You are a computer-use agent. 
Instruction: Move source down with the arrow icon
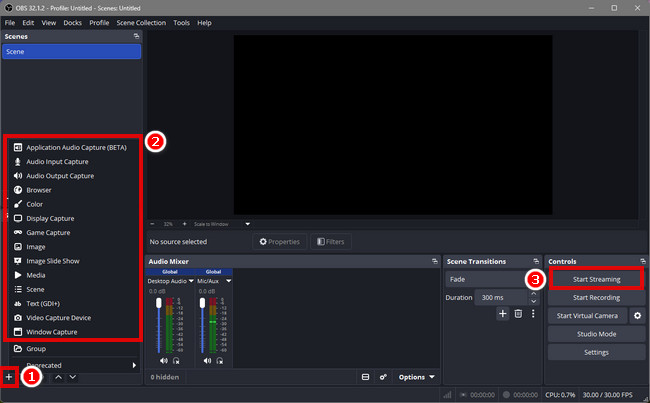[73, 377]
